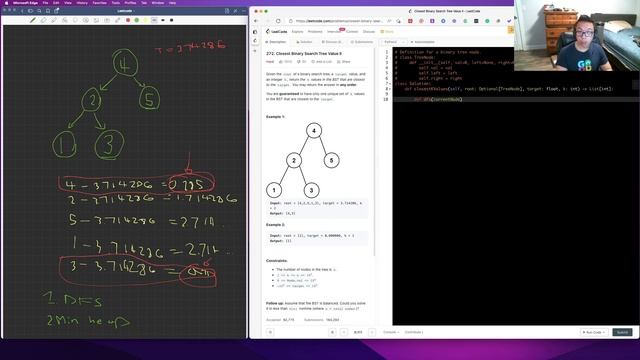
Task: Click the Submit button
Action: click(622, 332)
